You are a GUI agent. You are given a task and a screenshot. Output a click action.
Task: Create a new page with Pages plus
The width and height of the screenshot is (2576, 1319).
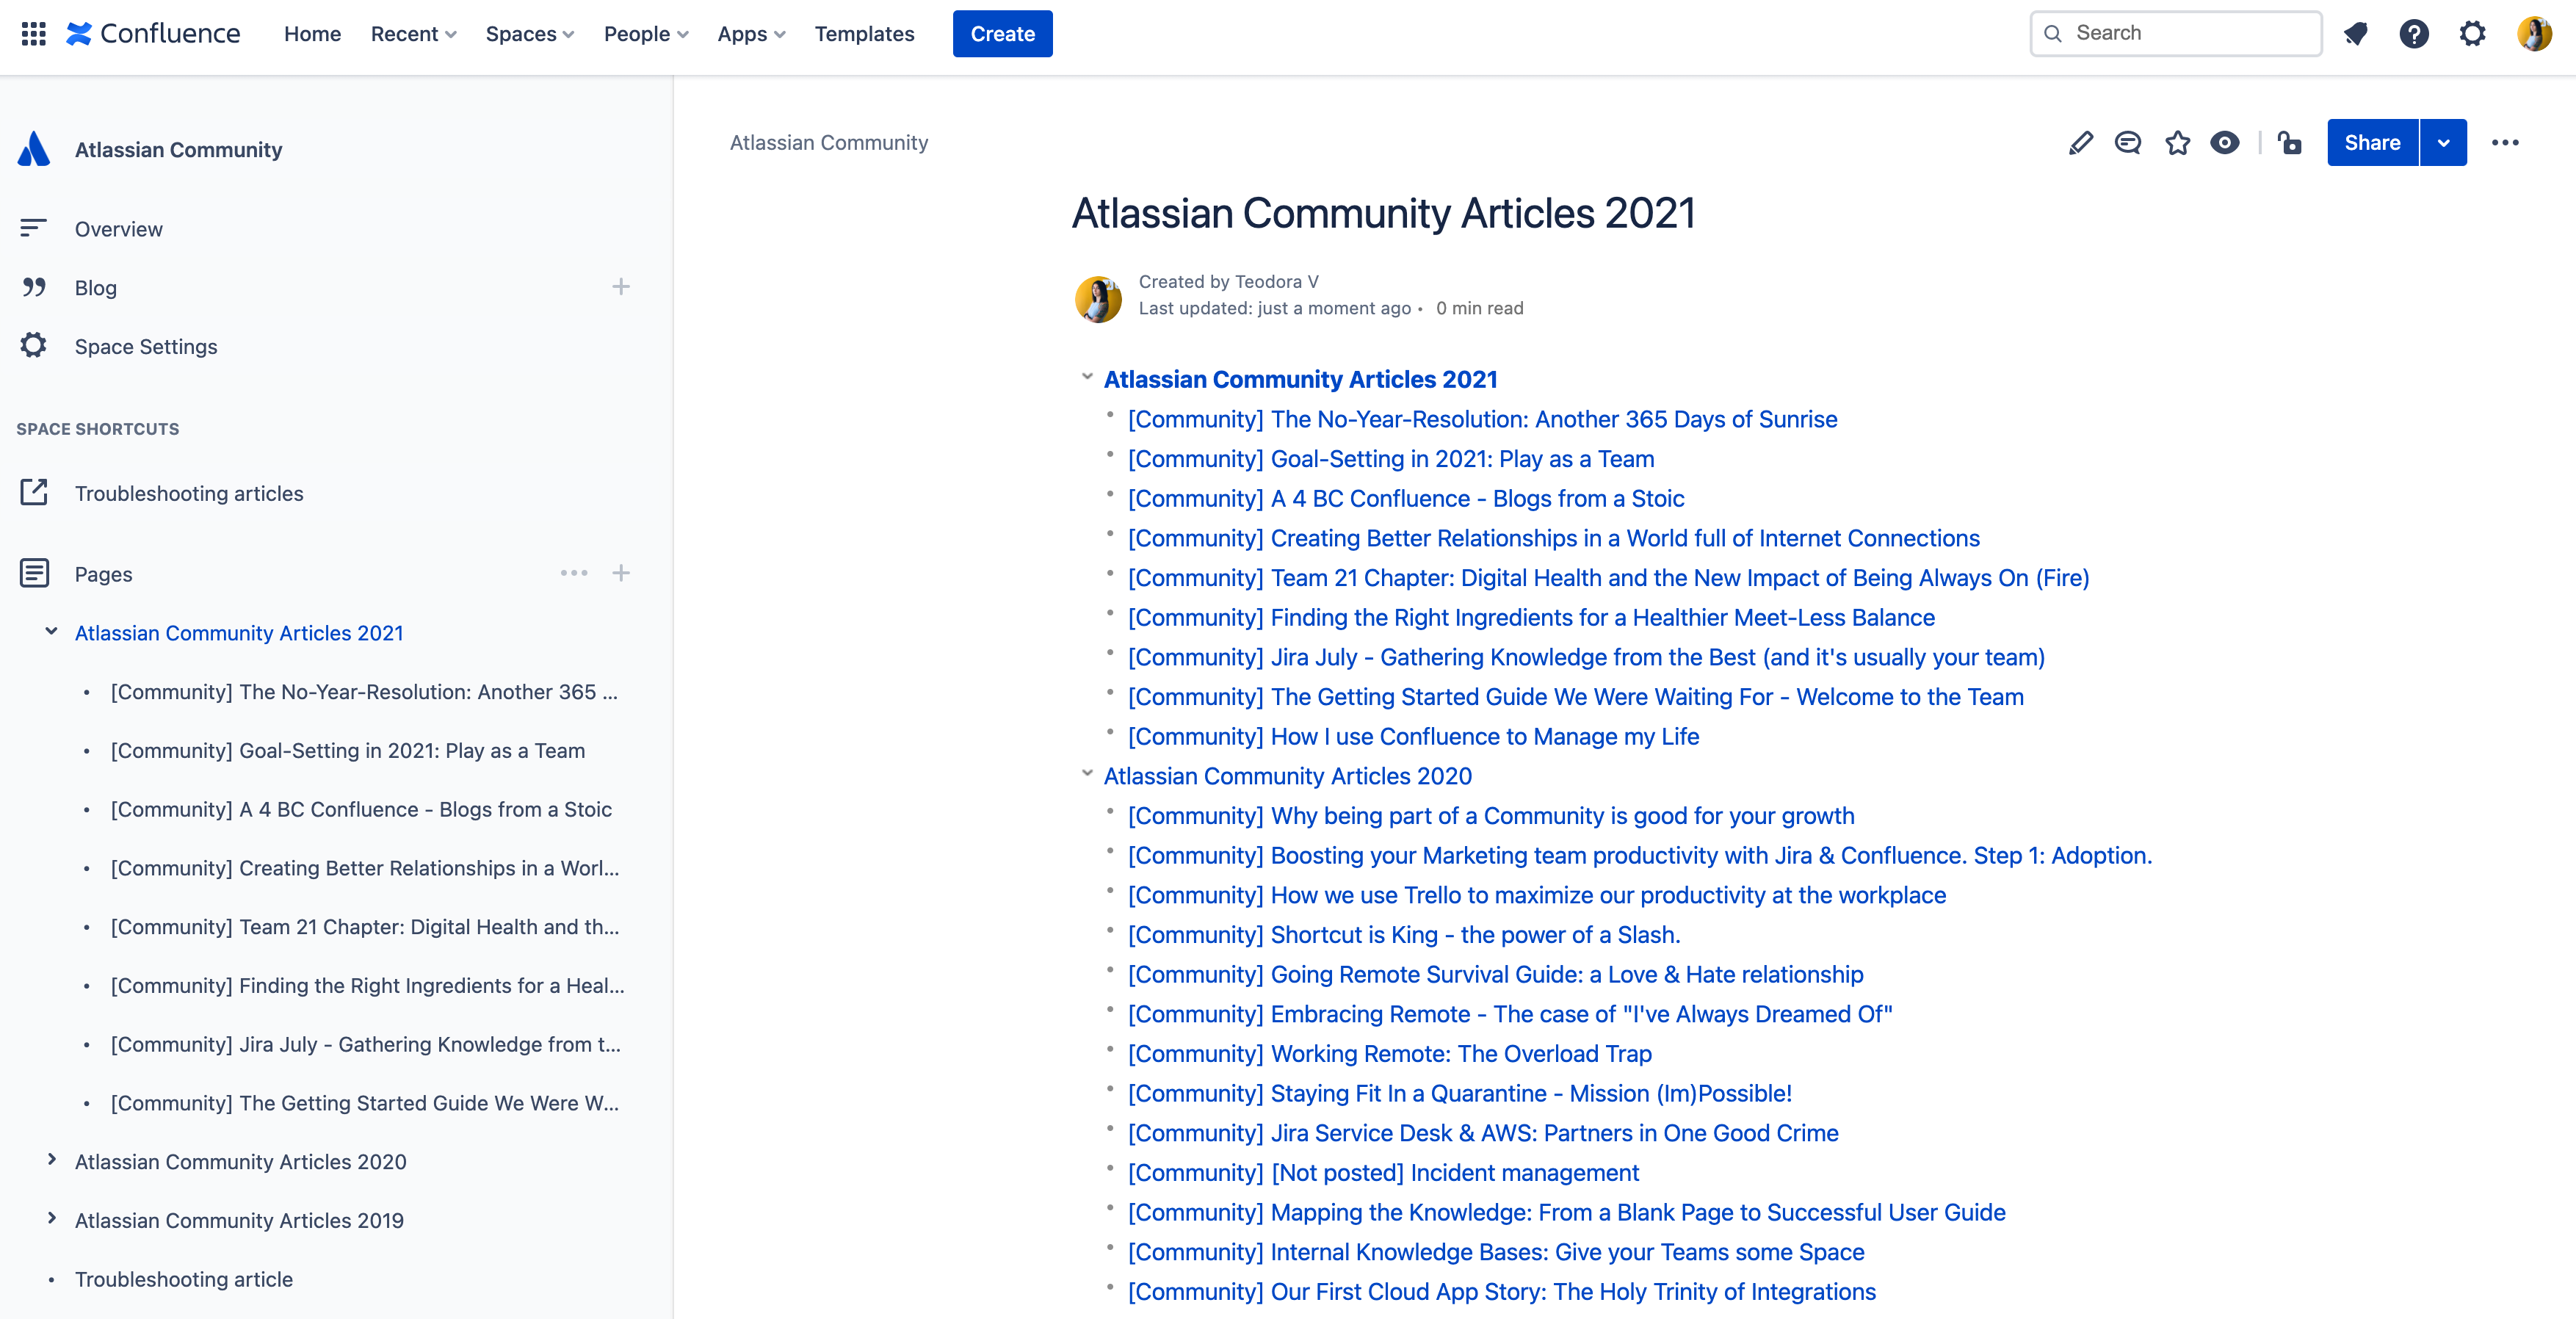621,574
